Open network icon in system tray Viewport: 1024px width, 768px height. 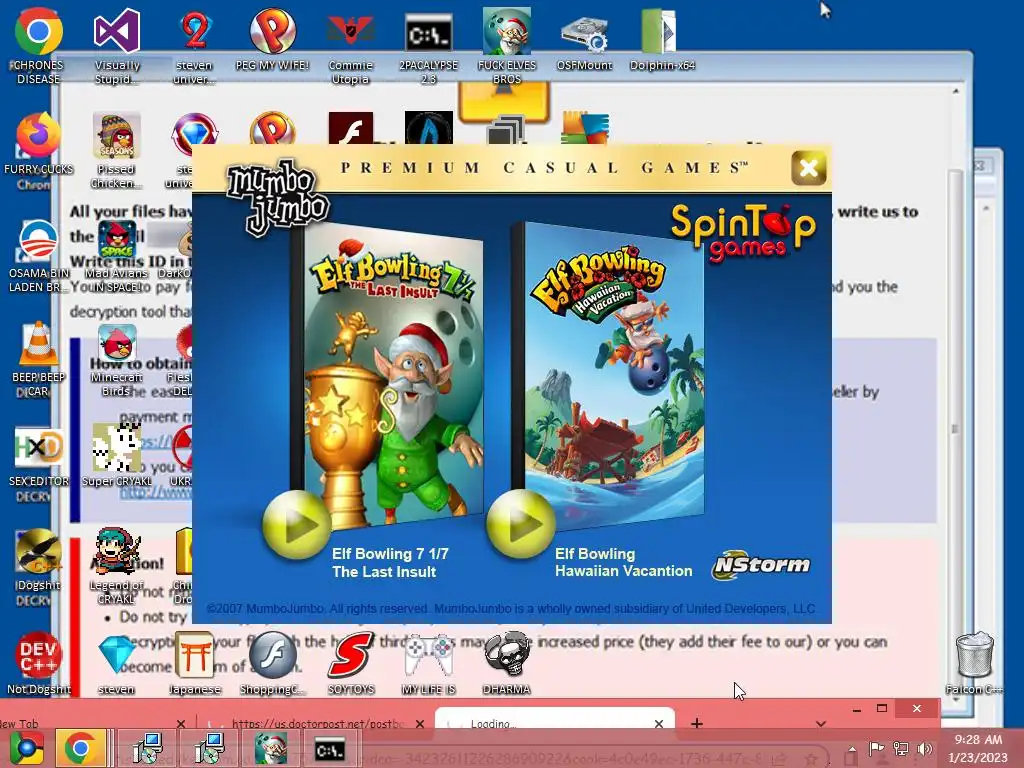[901, 748]
